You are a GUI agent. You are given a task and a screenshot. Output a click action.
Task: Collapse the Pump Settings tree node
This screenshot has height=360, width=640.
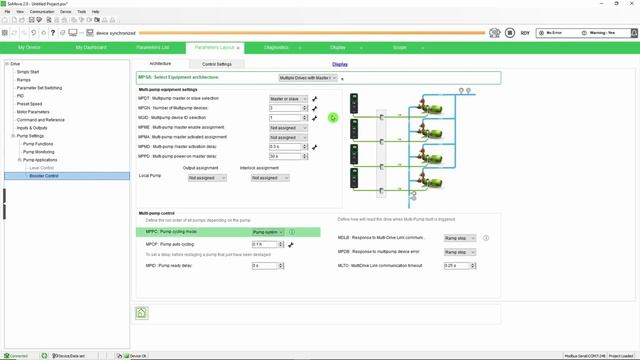(13, 136)
